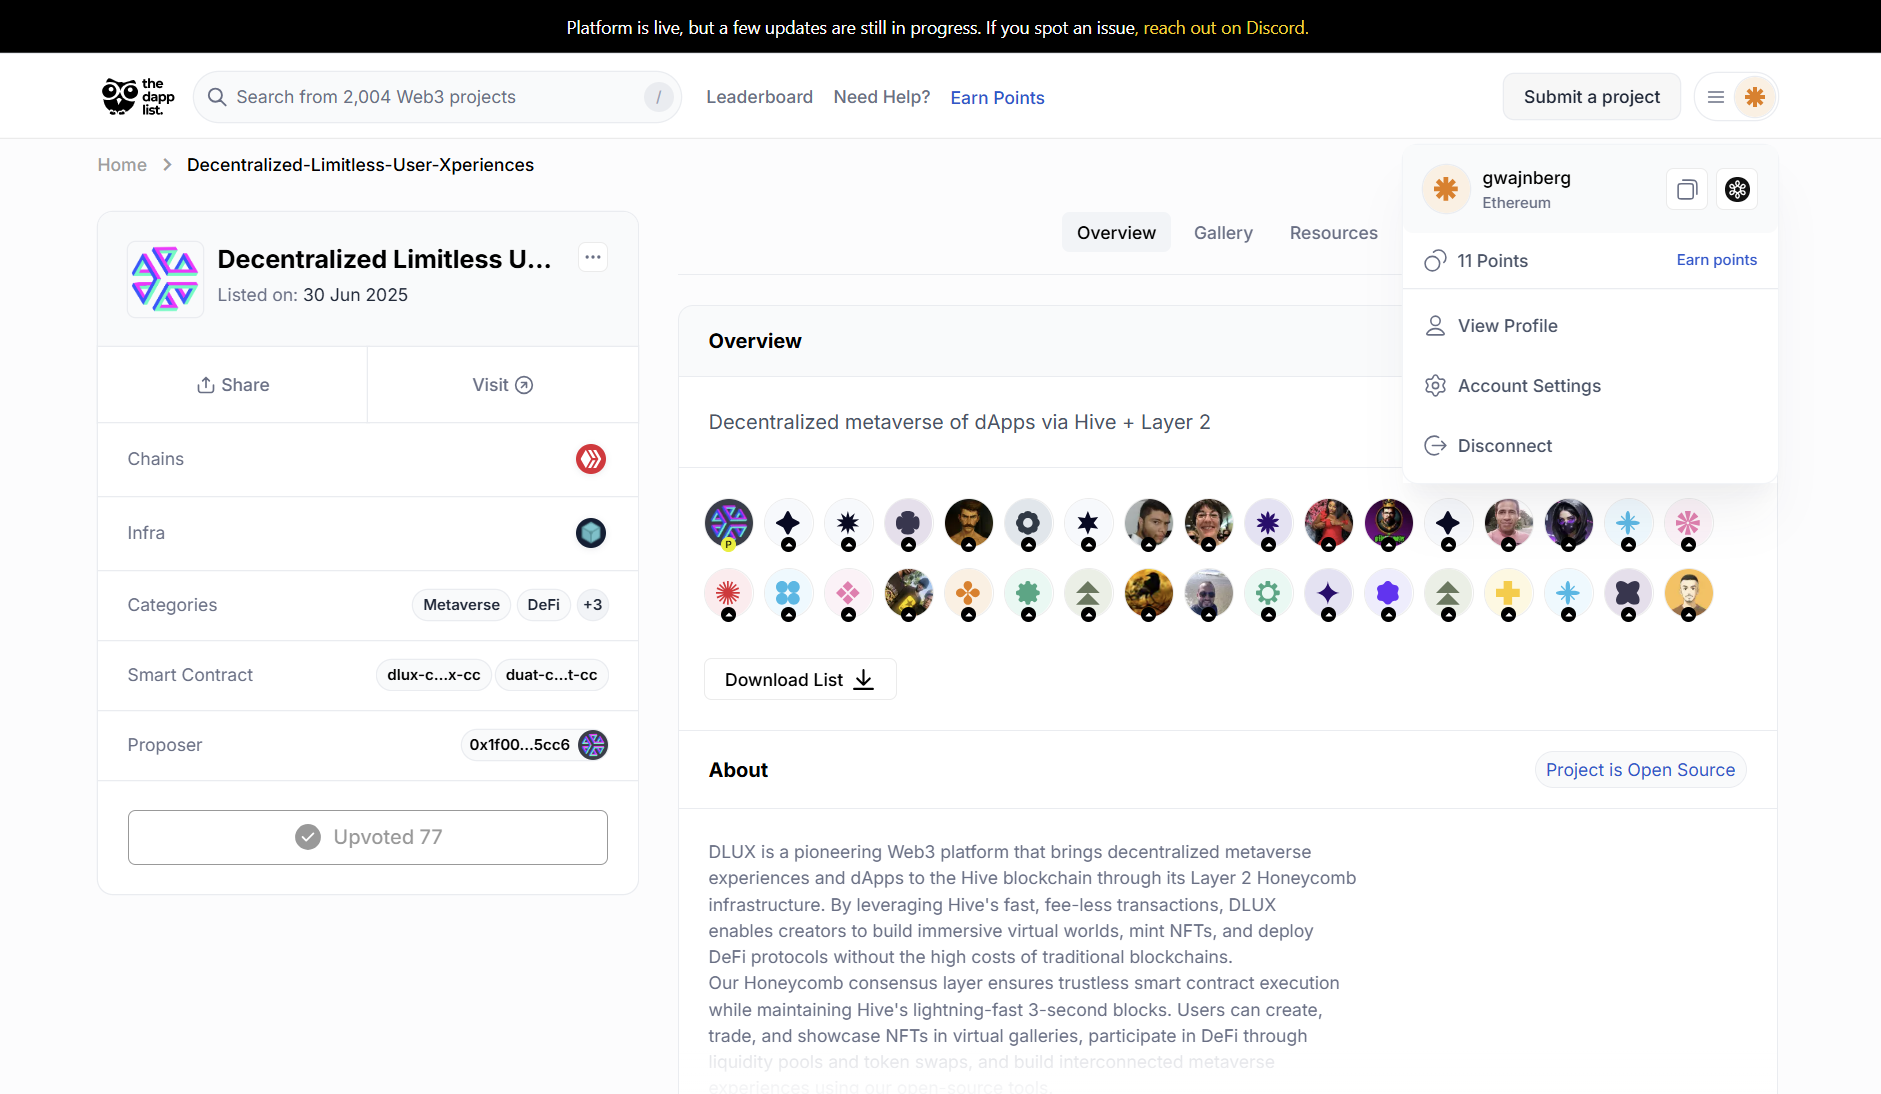Click the DLUX project logo
This screenshot has width=1881, height=1094.
tap(165, 279)
